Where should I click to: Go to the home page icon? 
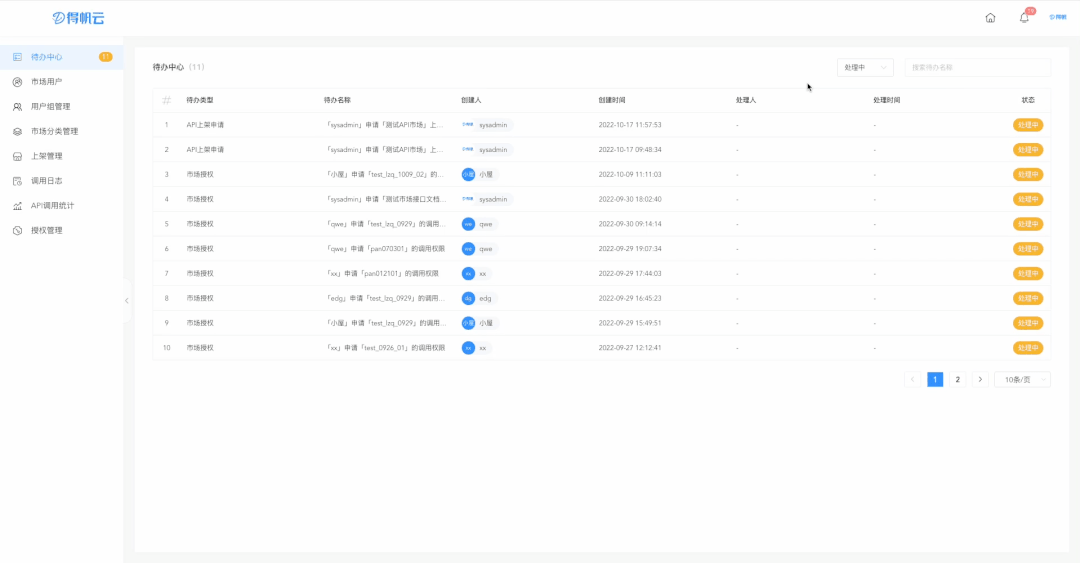click(x=990, y=18)
